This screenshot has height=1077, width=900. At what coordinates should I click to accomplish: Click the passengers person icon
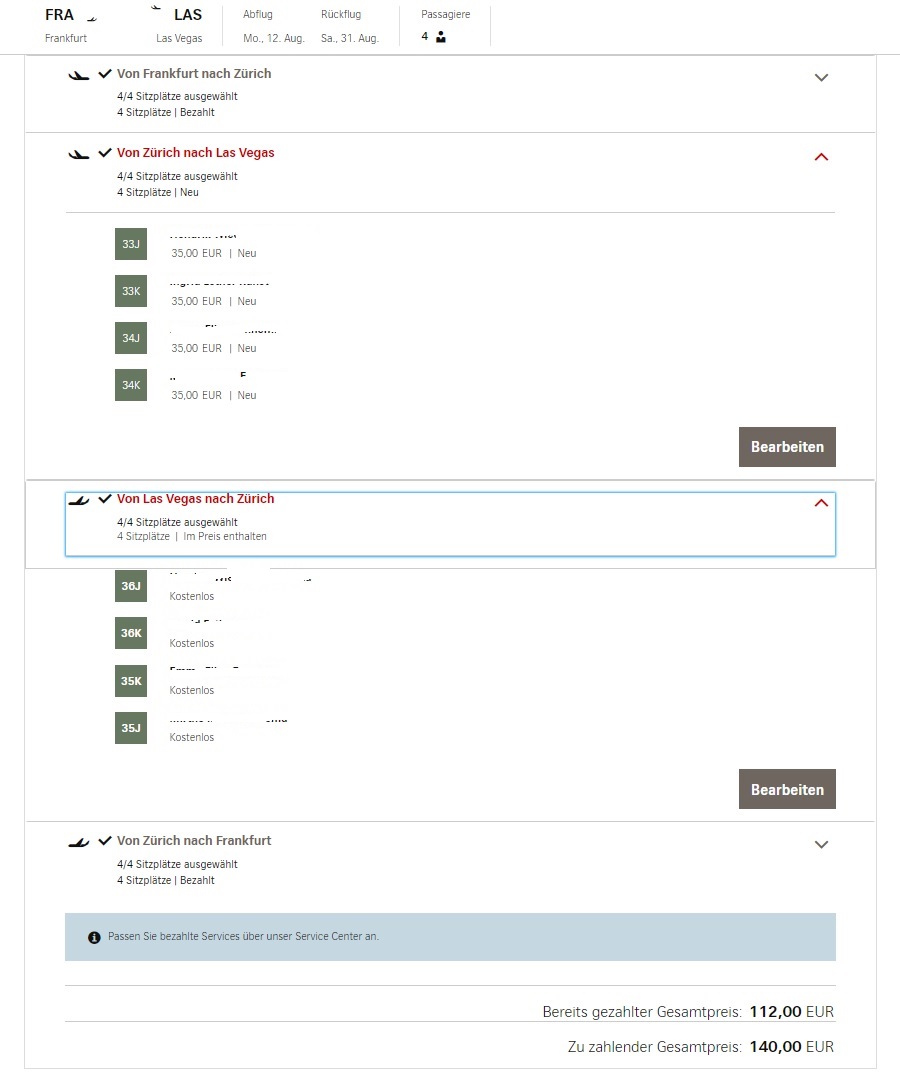441,37
